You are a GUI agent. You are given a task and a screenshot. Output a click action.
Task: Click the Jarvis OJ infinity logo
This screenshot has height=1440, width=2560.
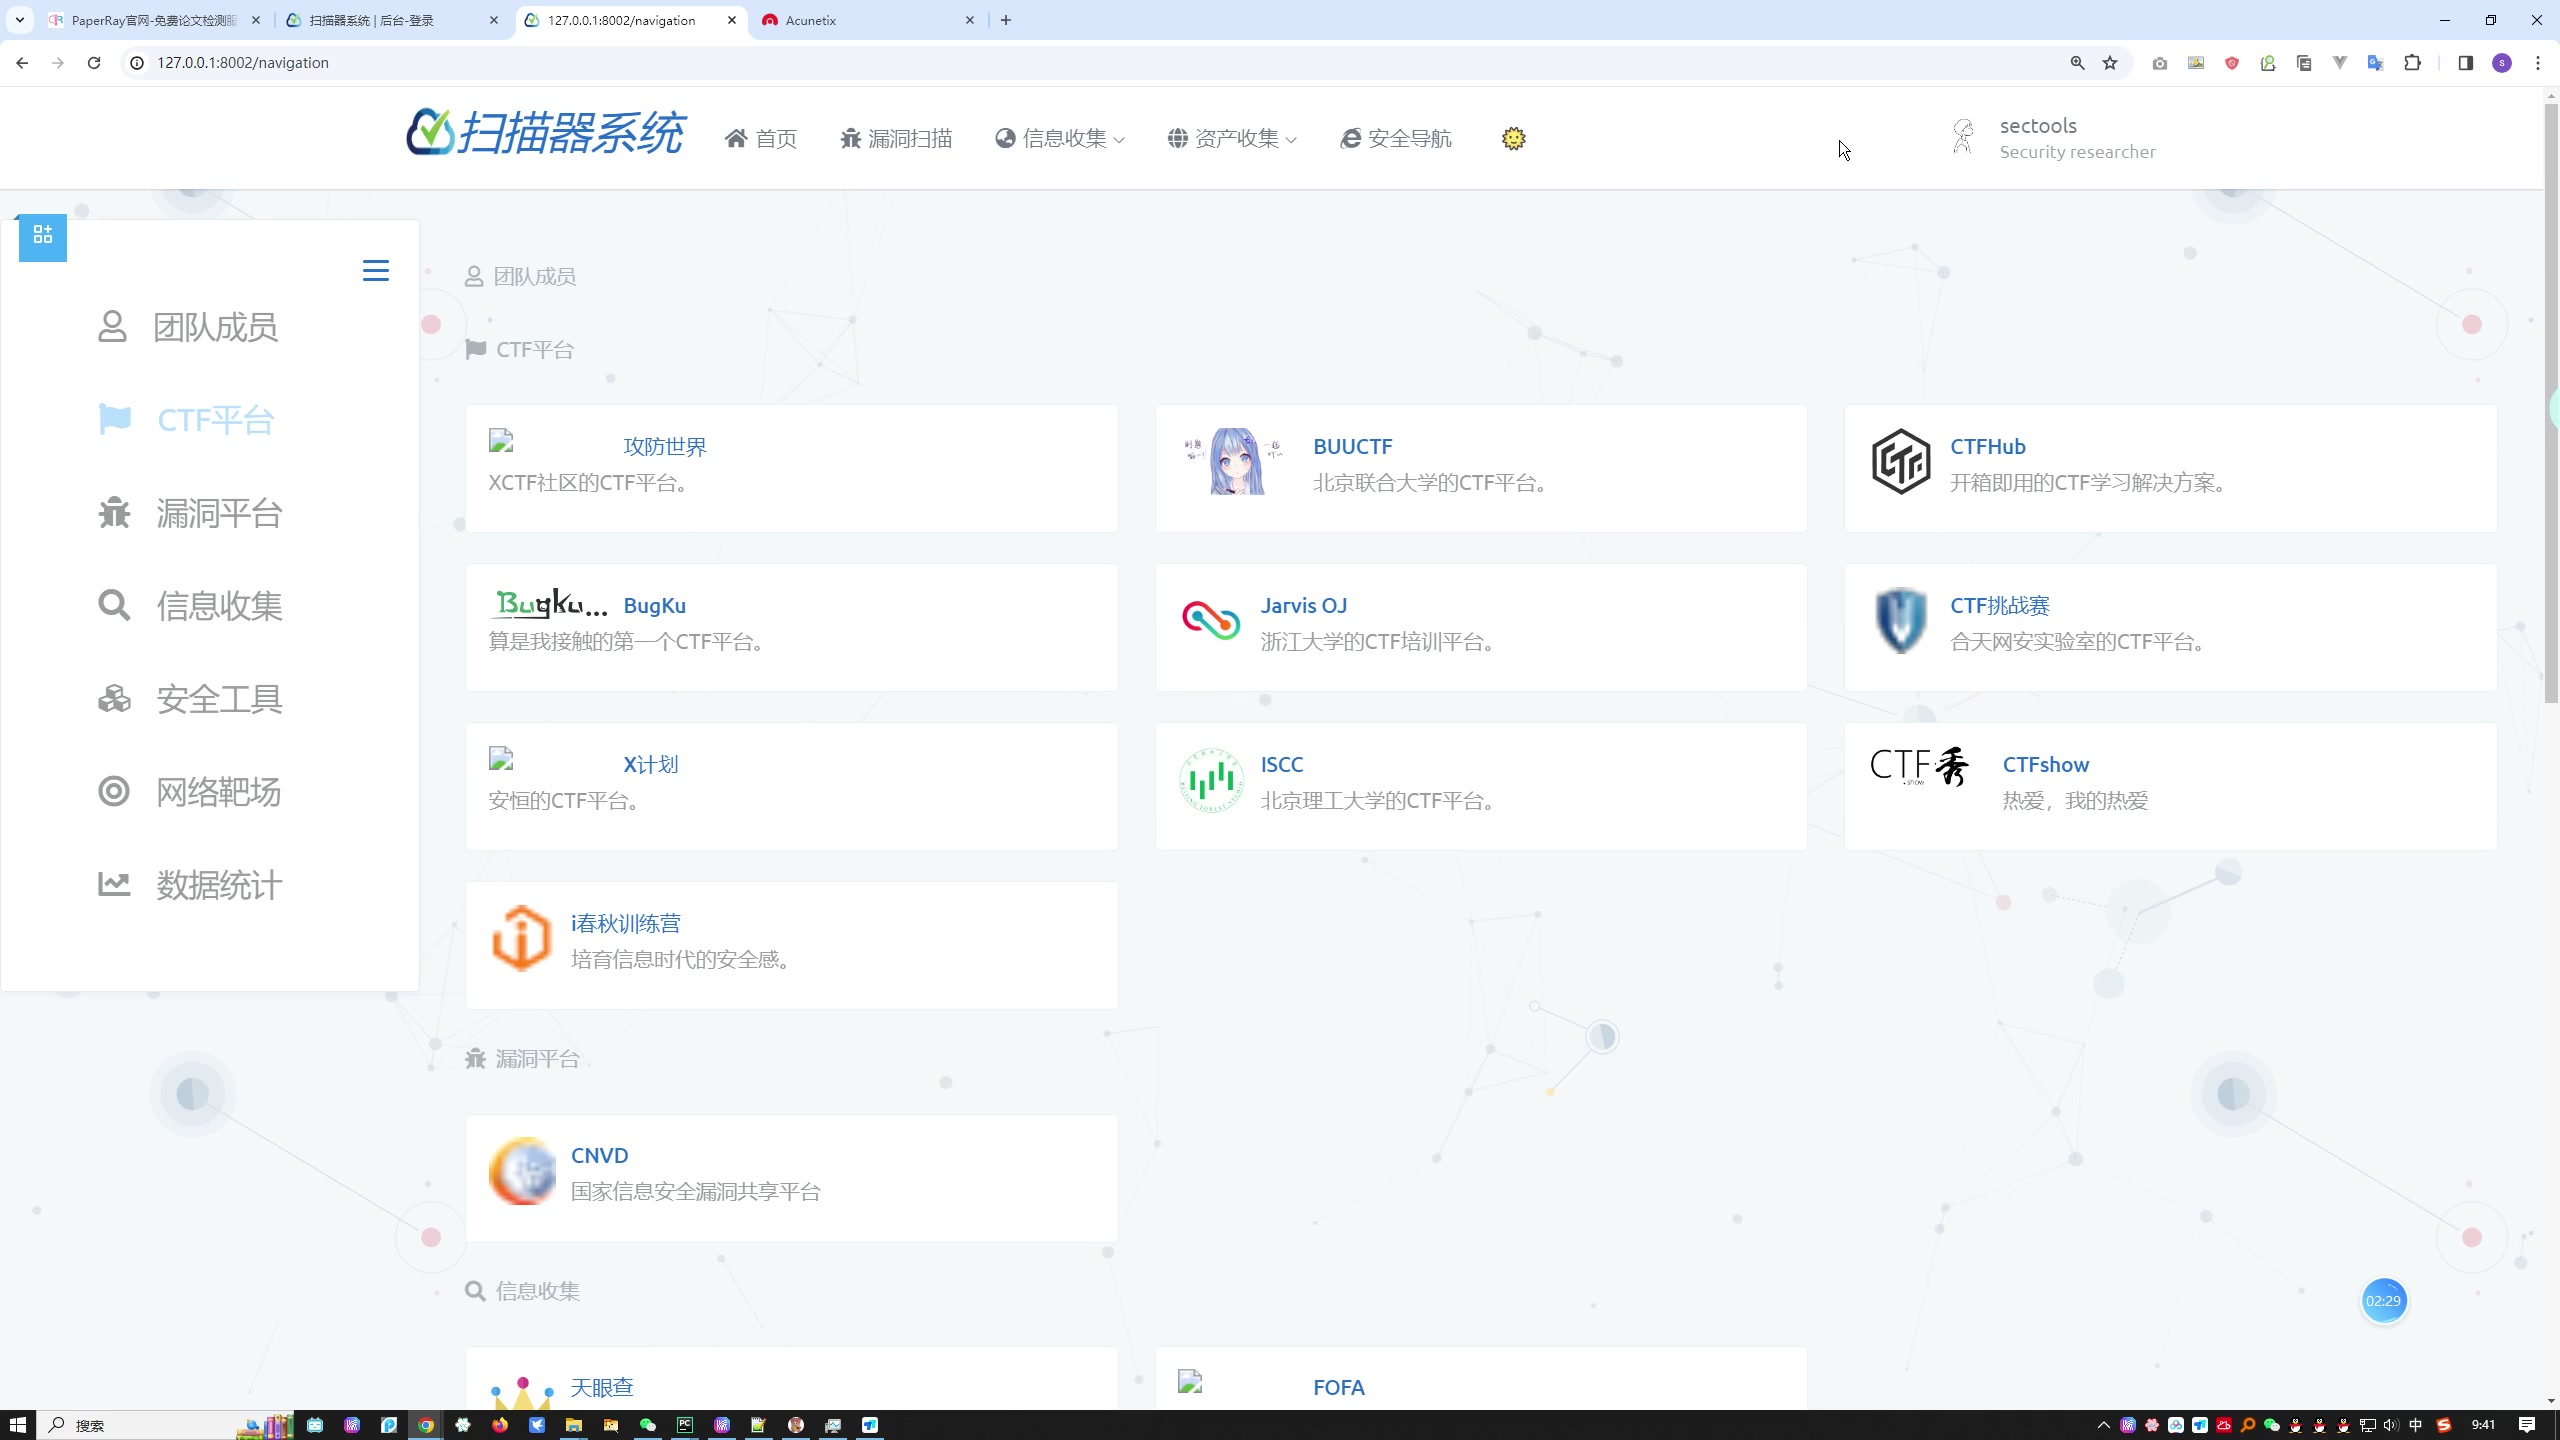pos(1210,620)
